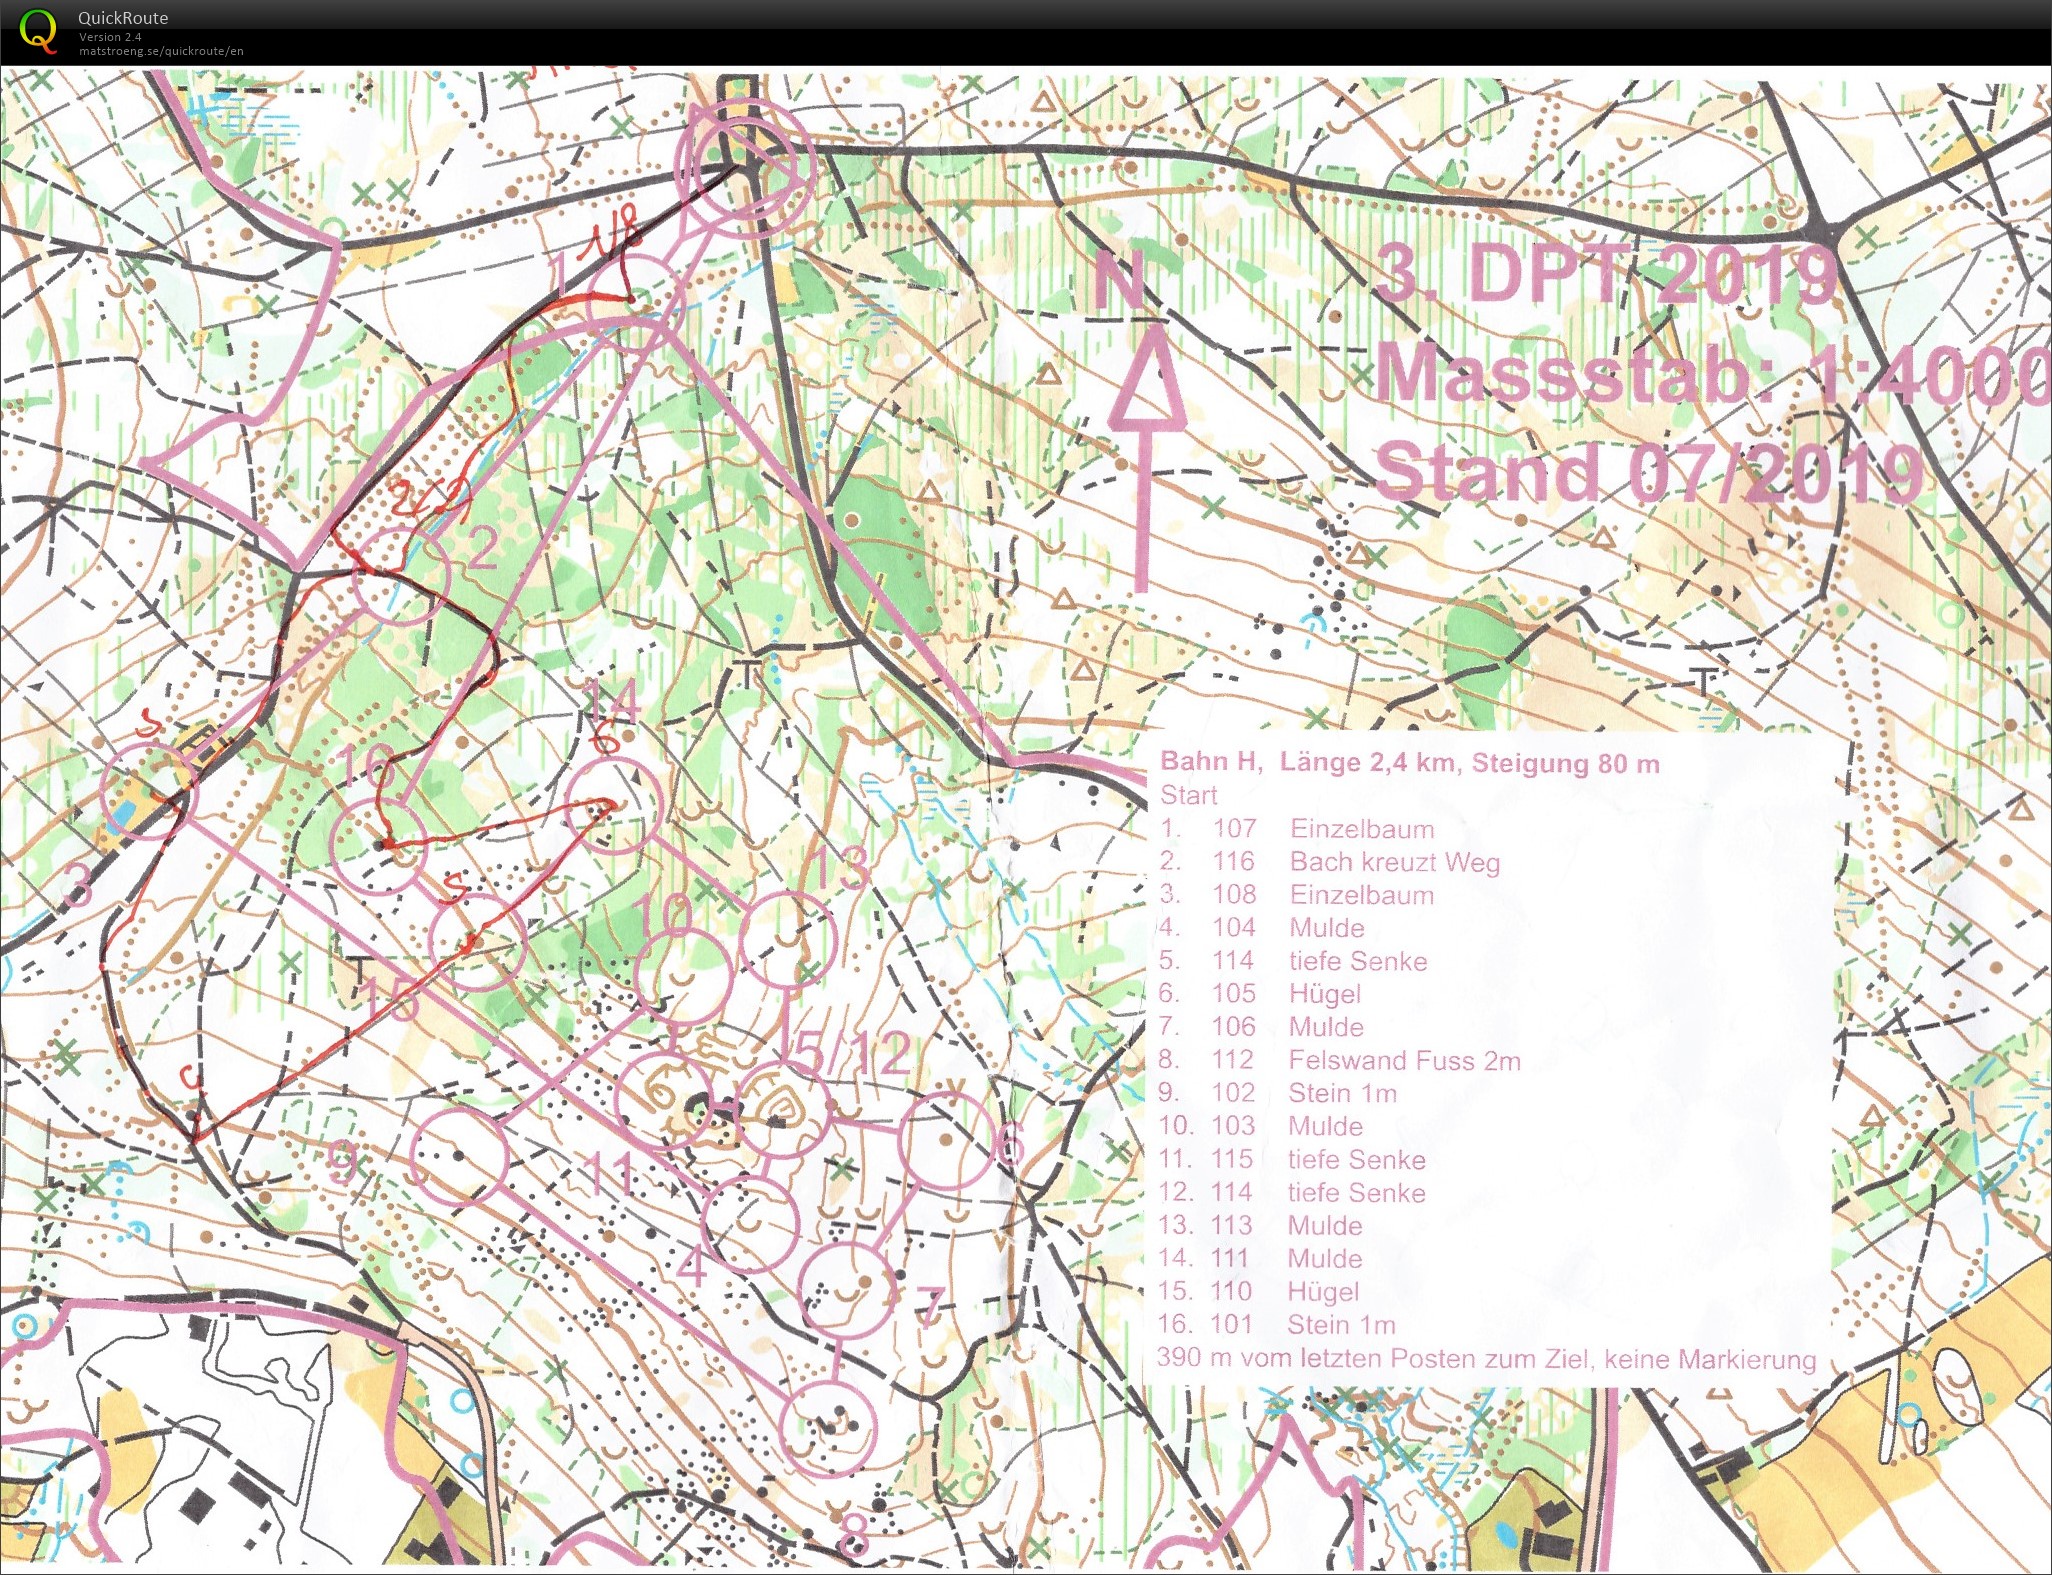Click the QuickRoute title text

(123, 18)
